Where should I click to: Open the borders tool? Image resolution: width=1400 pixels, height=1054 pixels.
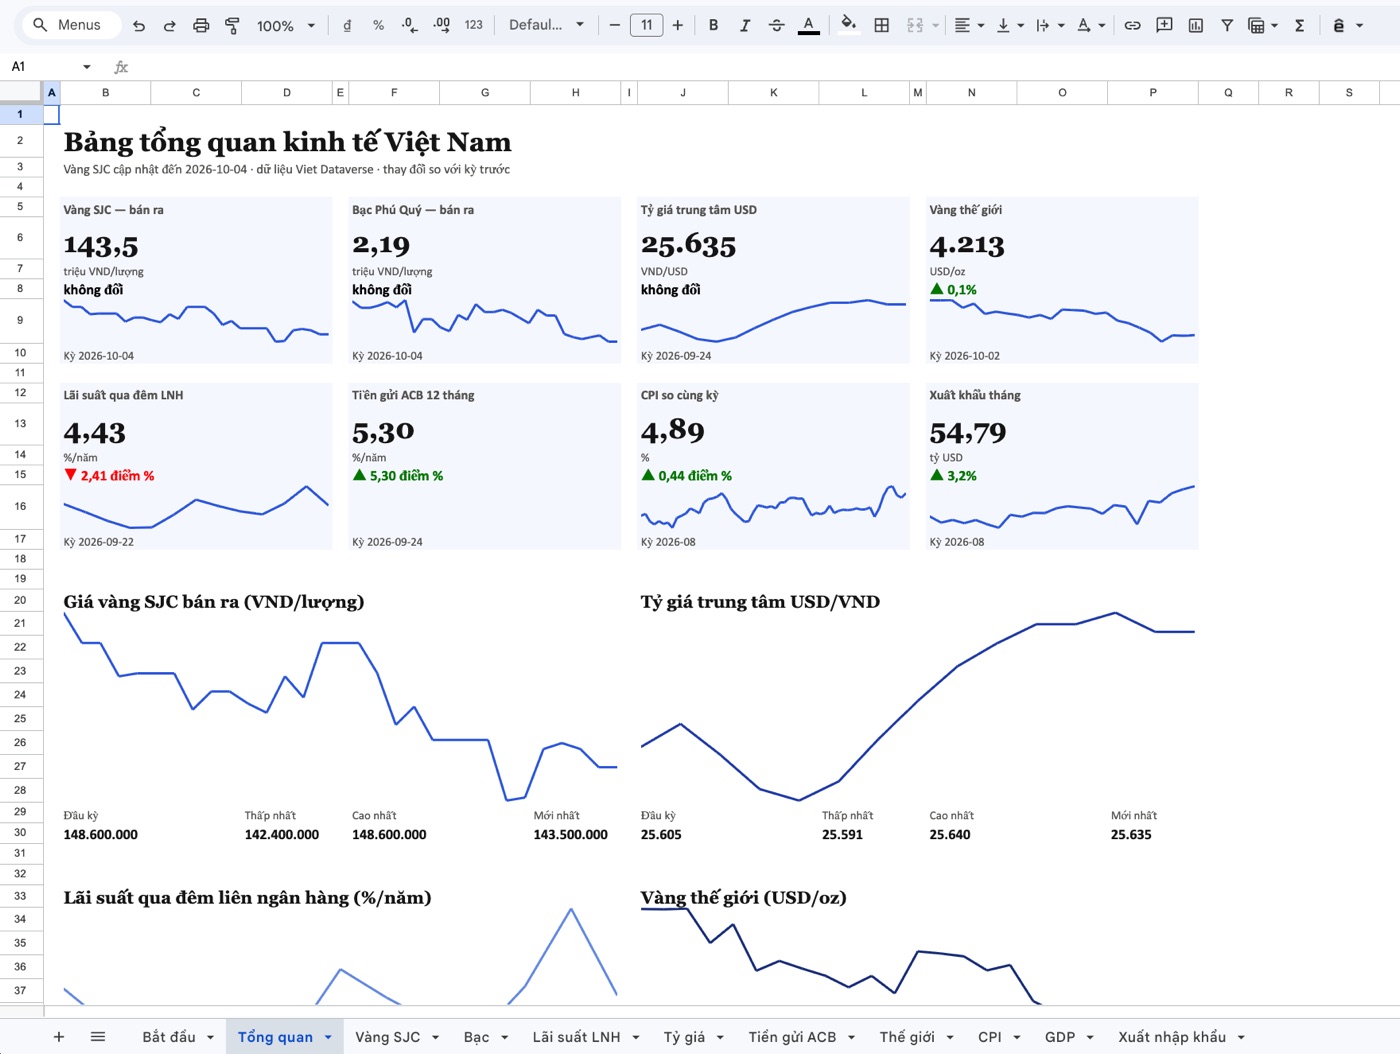point(881,25)
